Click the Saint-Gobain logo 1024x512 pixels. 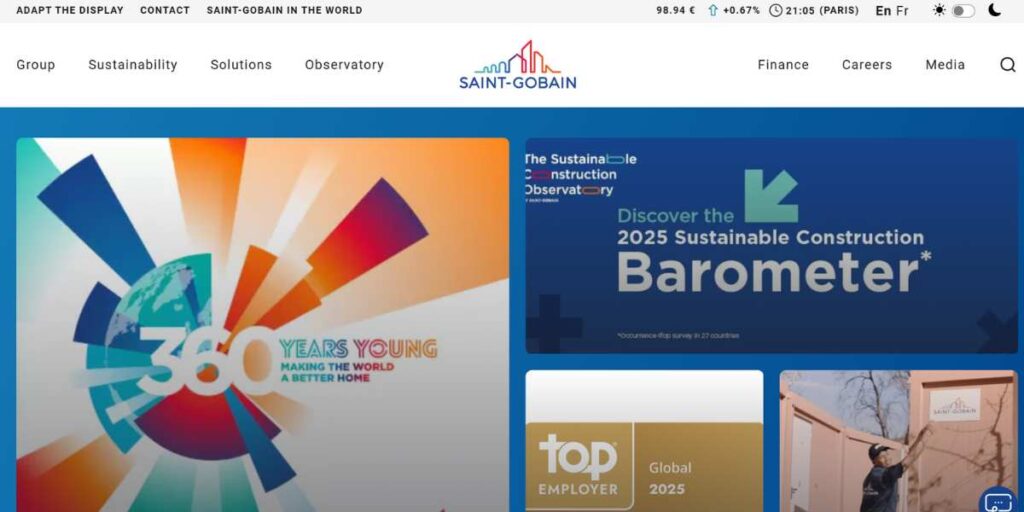[x=517, y=65]
